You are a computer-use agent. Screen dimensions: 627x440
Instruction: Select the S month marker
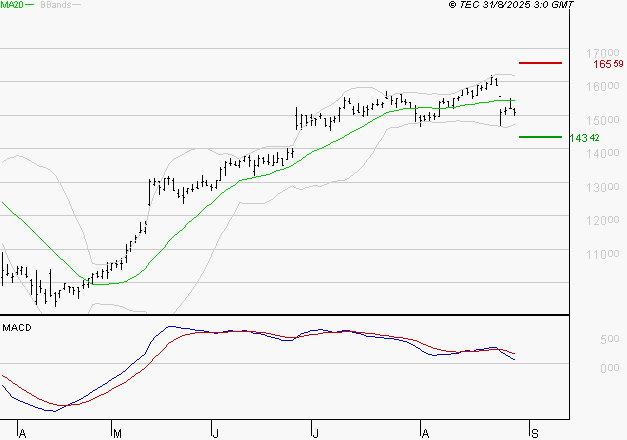[x=535, y=433]
